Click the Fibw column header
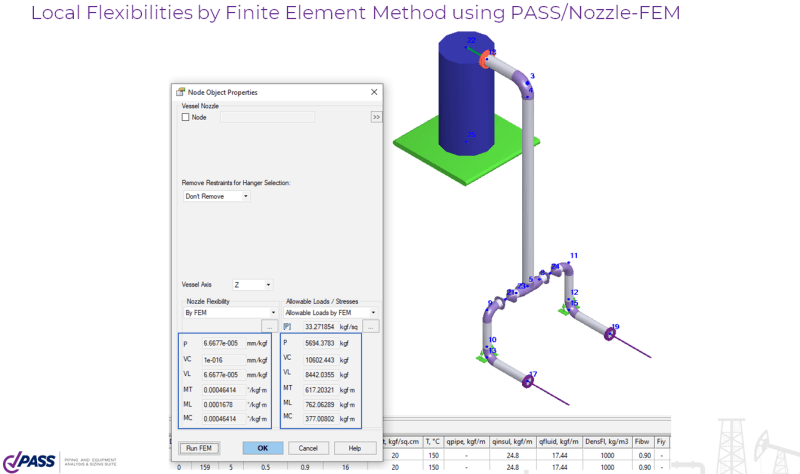Image resolution: width=800 pixels, height=474 pixels. tap(642, 442)
